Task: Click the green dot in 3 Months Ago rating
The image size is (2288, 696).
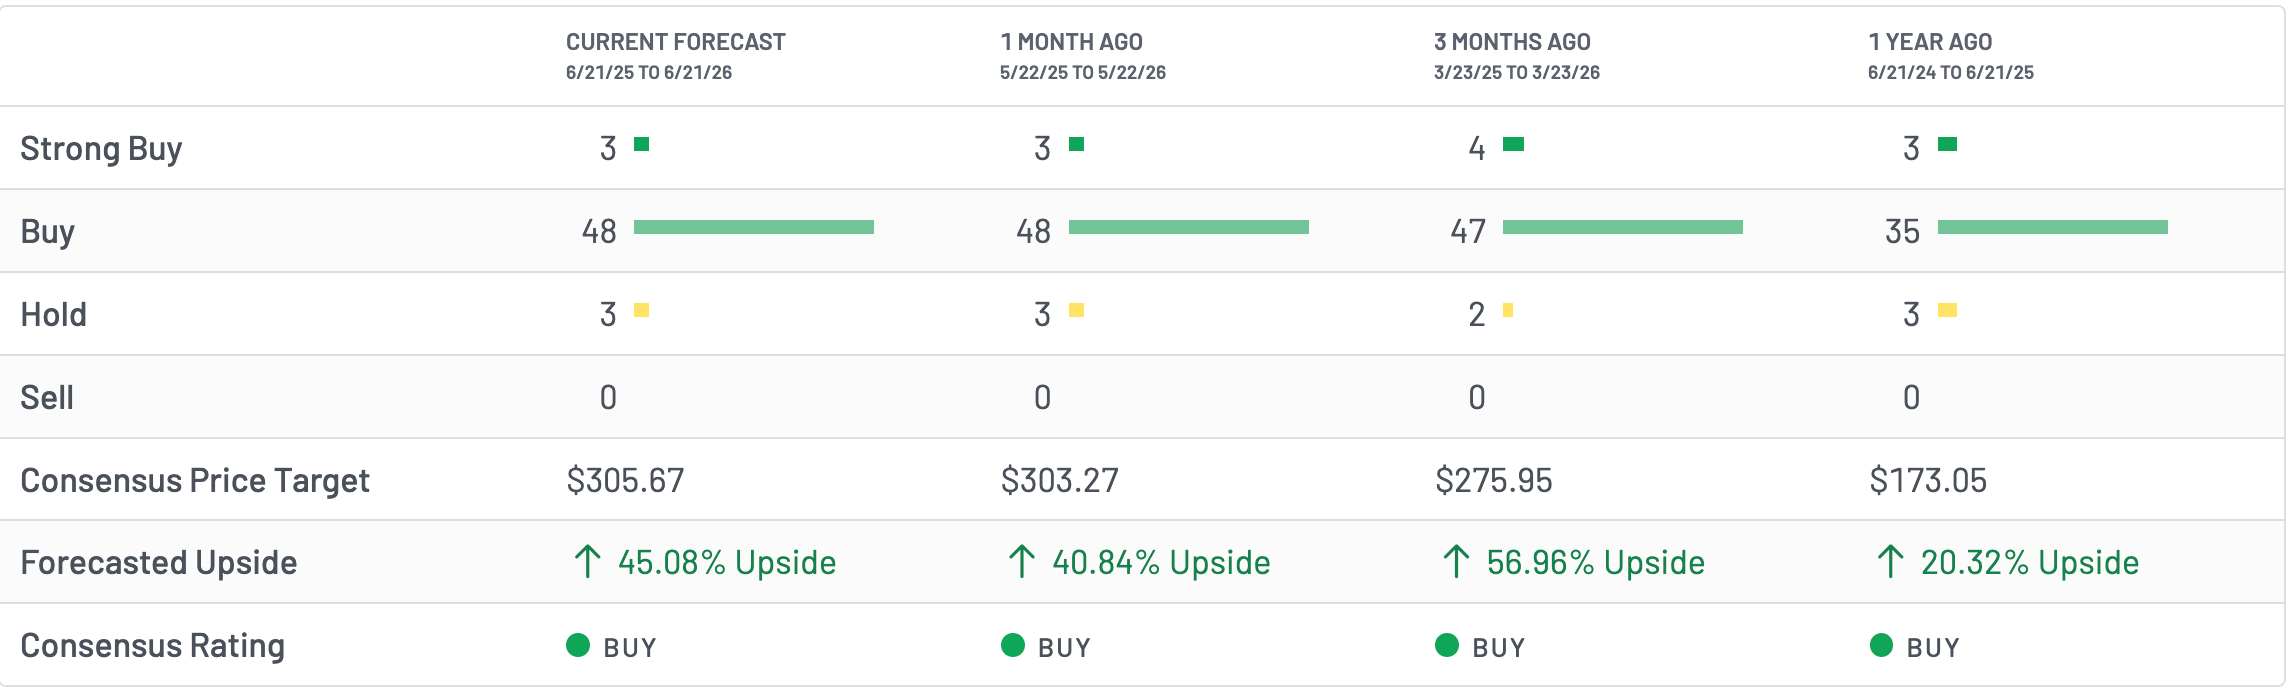Action: [x=1447, y=645]
